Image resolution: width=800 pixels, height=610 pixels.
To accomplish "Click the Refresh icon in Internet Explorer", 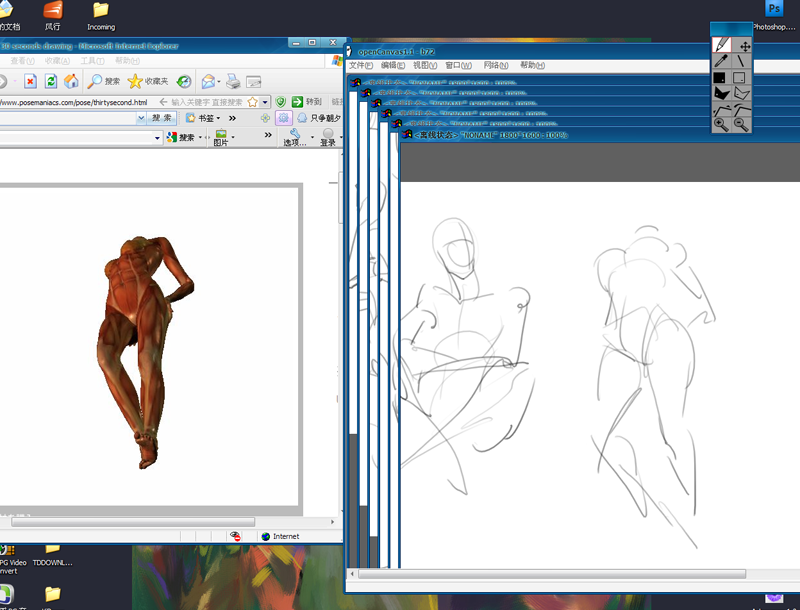I will tap(51, 81).
